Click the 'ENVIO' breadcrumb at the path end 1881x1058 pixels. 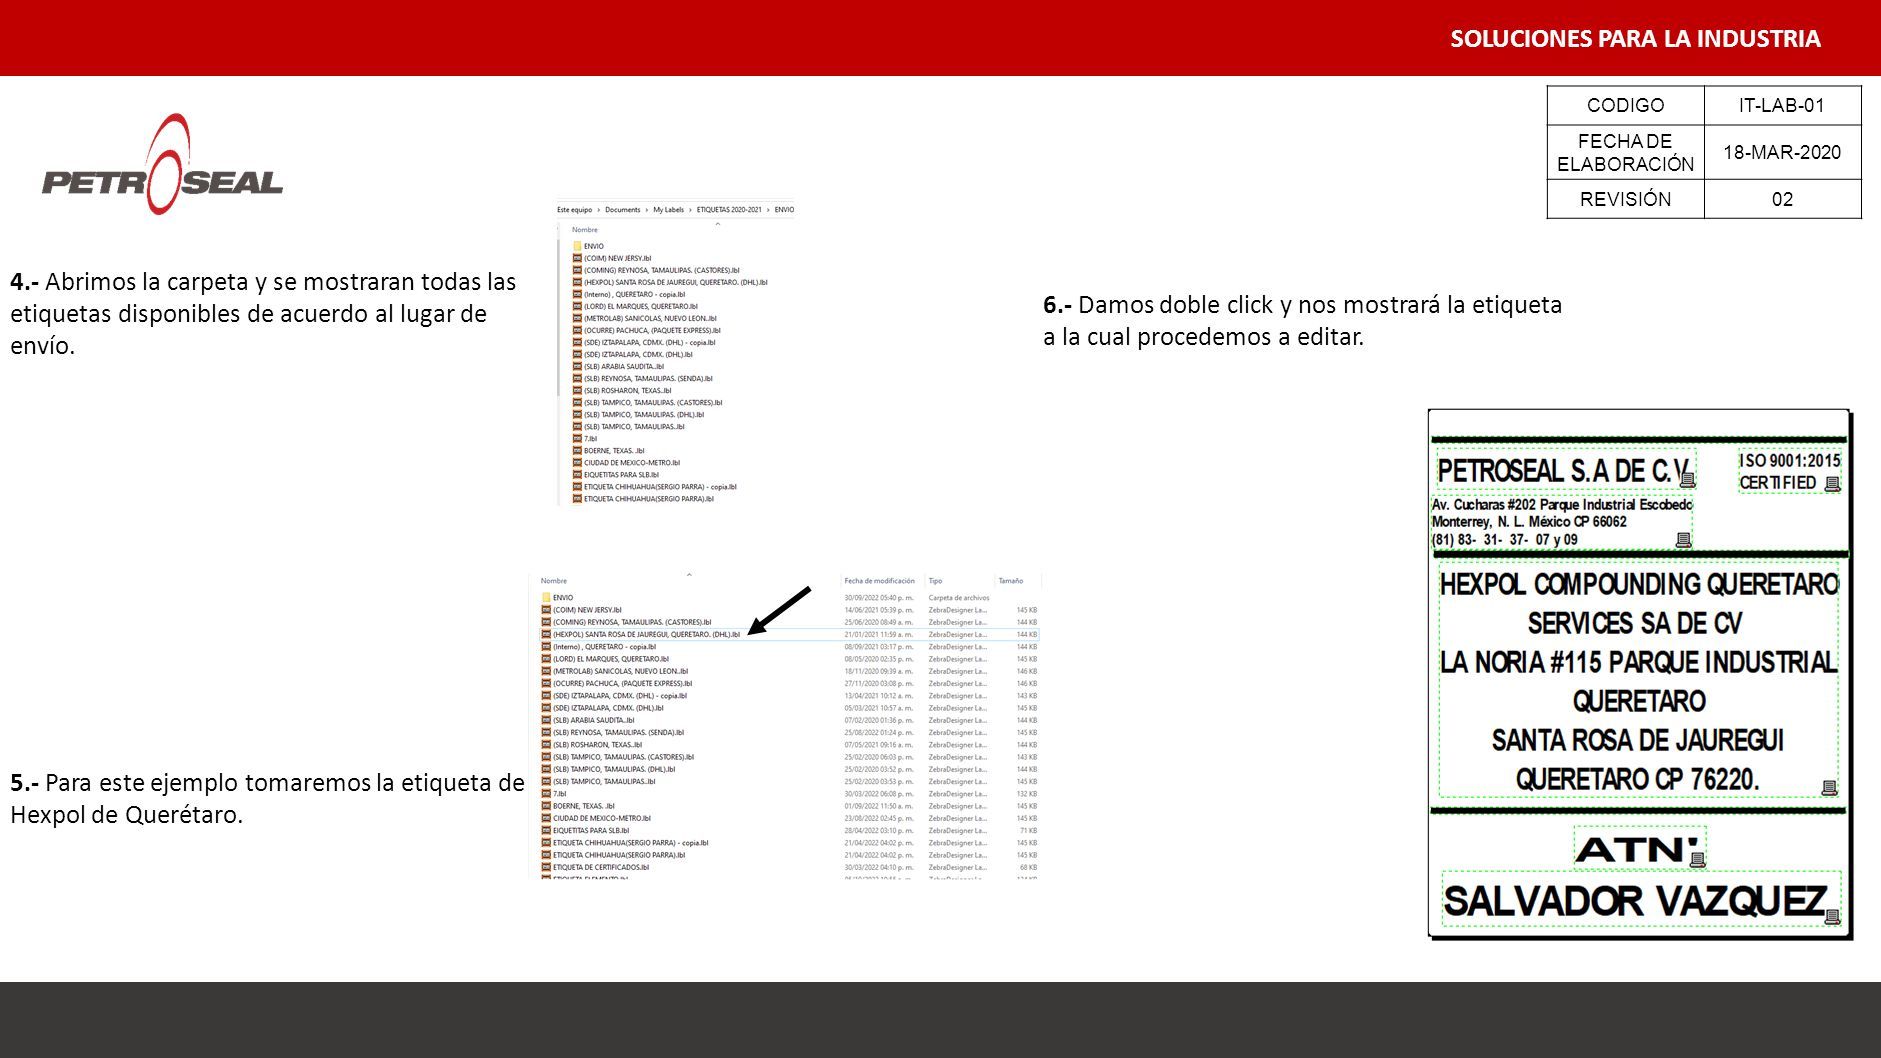784,210
